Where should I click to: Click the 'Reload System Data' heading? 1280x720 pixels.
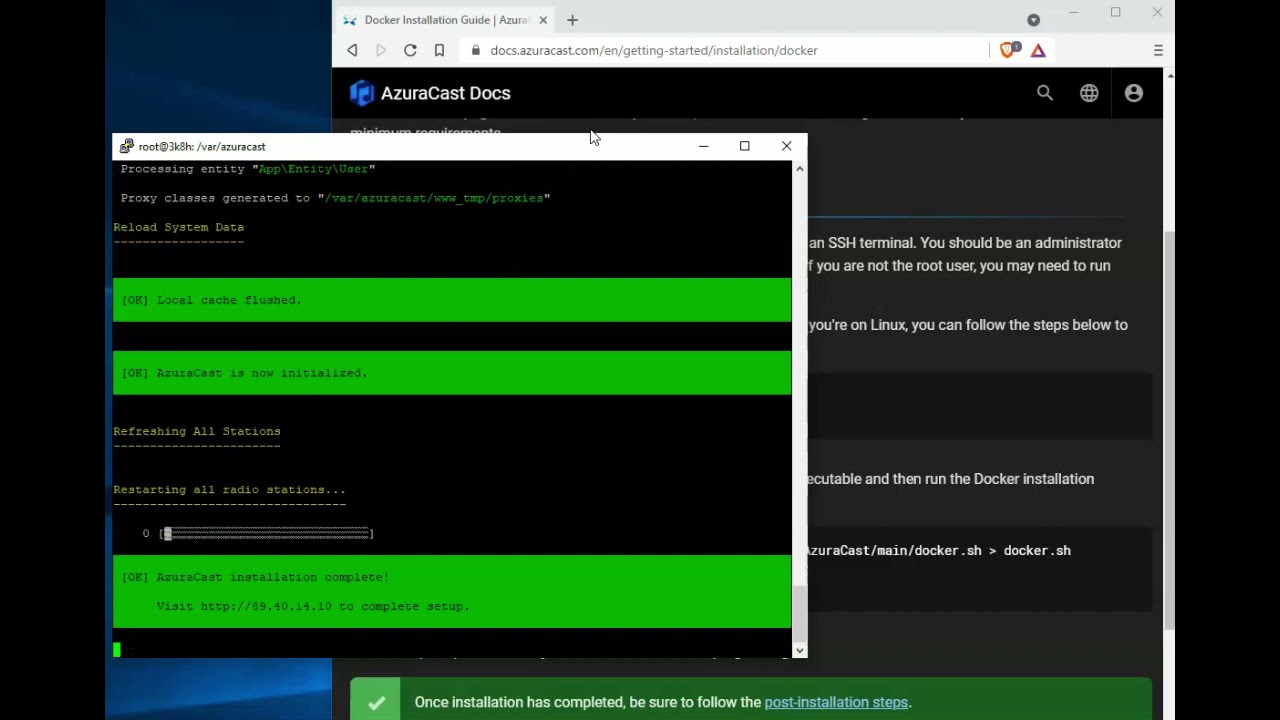point(178,227)
